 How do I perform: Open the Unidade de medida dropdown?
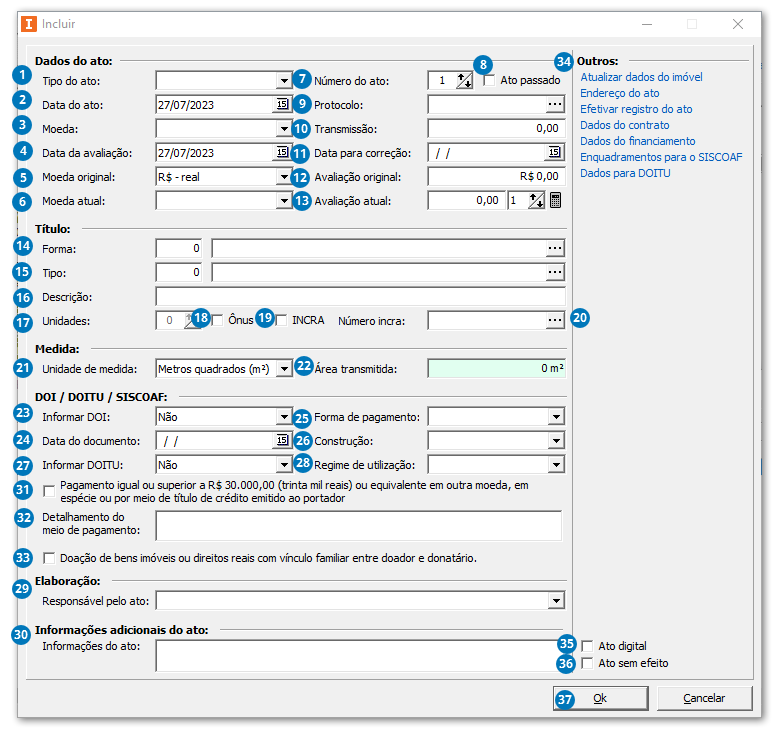coord(283,368)
